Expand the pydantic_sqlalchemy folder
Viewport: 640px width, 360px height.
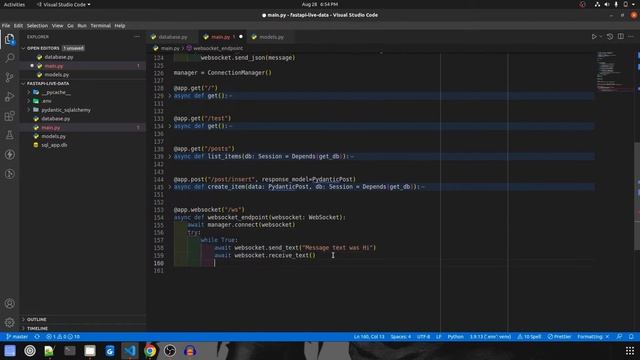[x=29, y=110]
